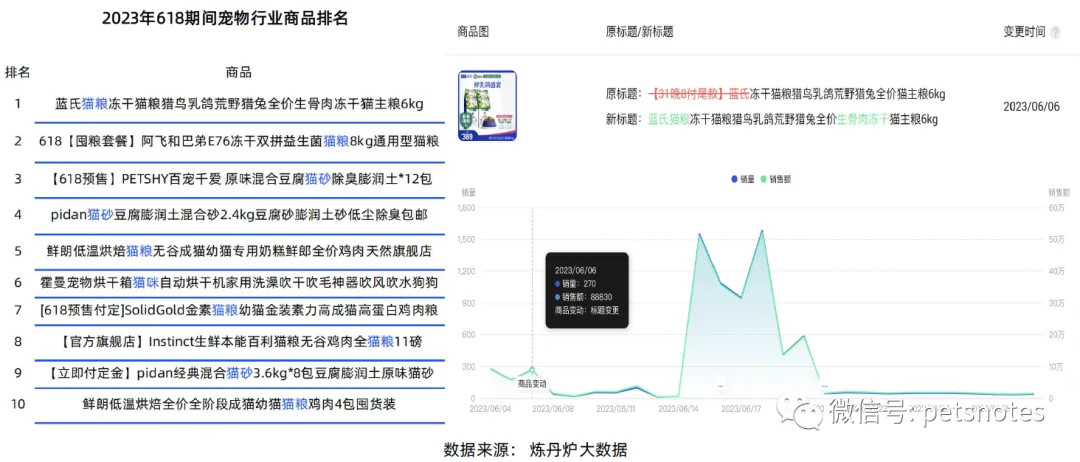Click the help icon beside 变更时间
Screen dimensions: 1080x462
pyautogui.click(x=1055, y=32)
